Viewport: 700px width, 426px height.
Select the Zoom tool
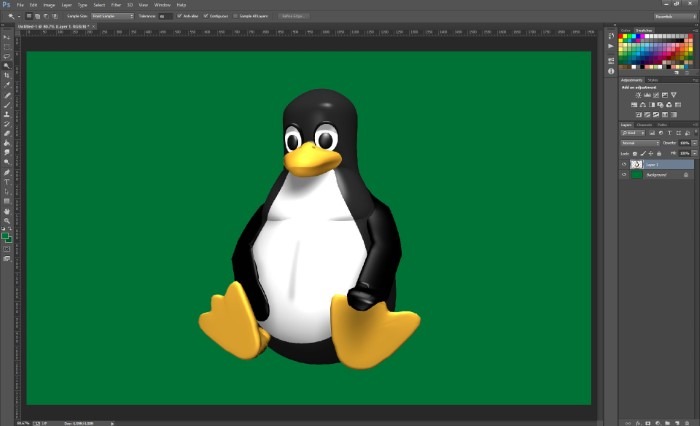click(7, 221)
